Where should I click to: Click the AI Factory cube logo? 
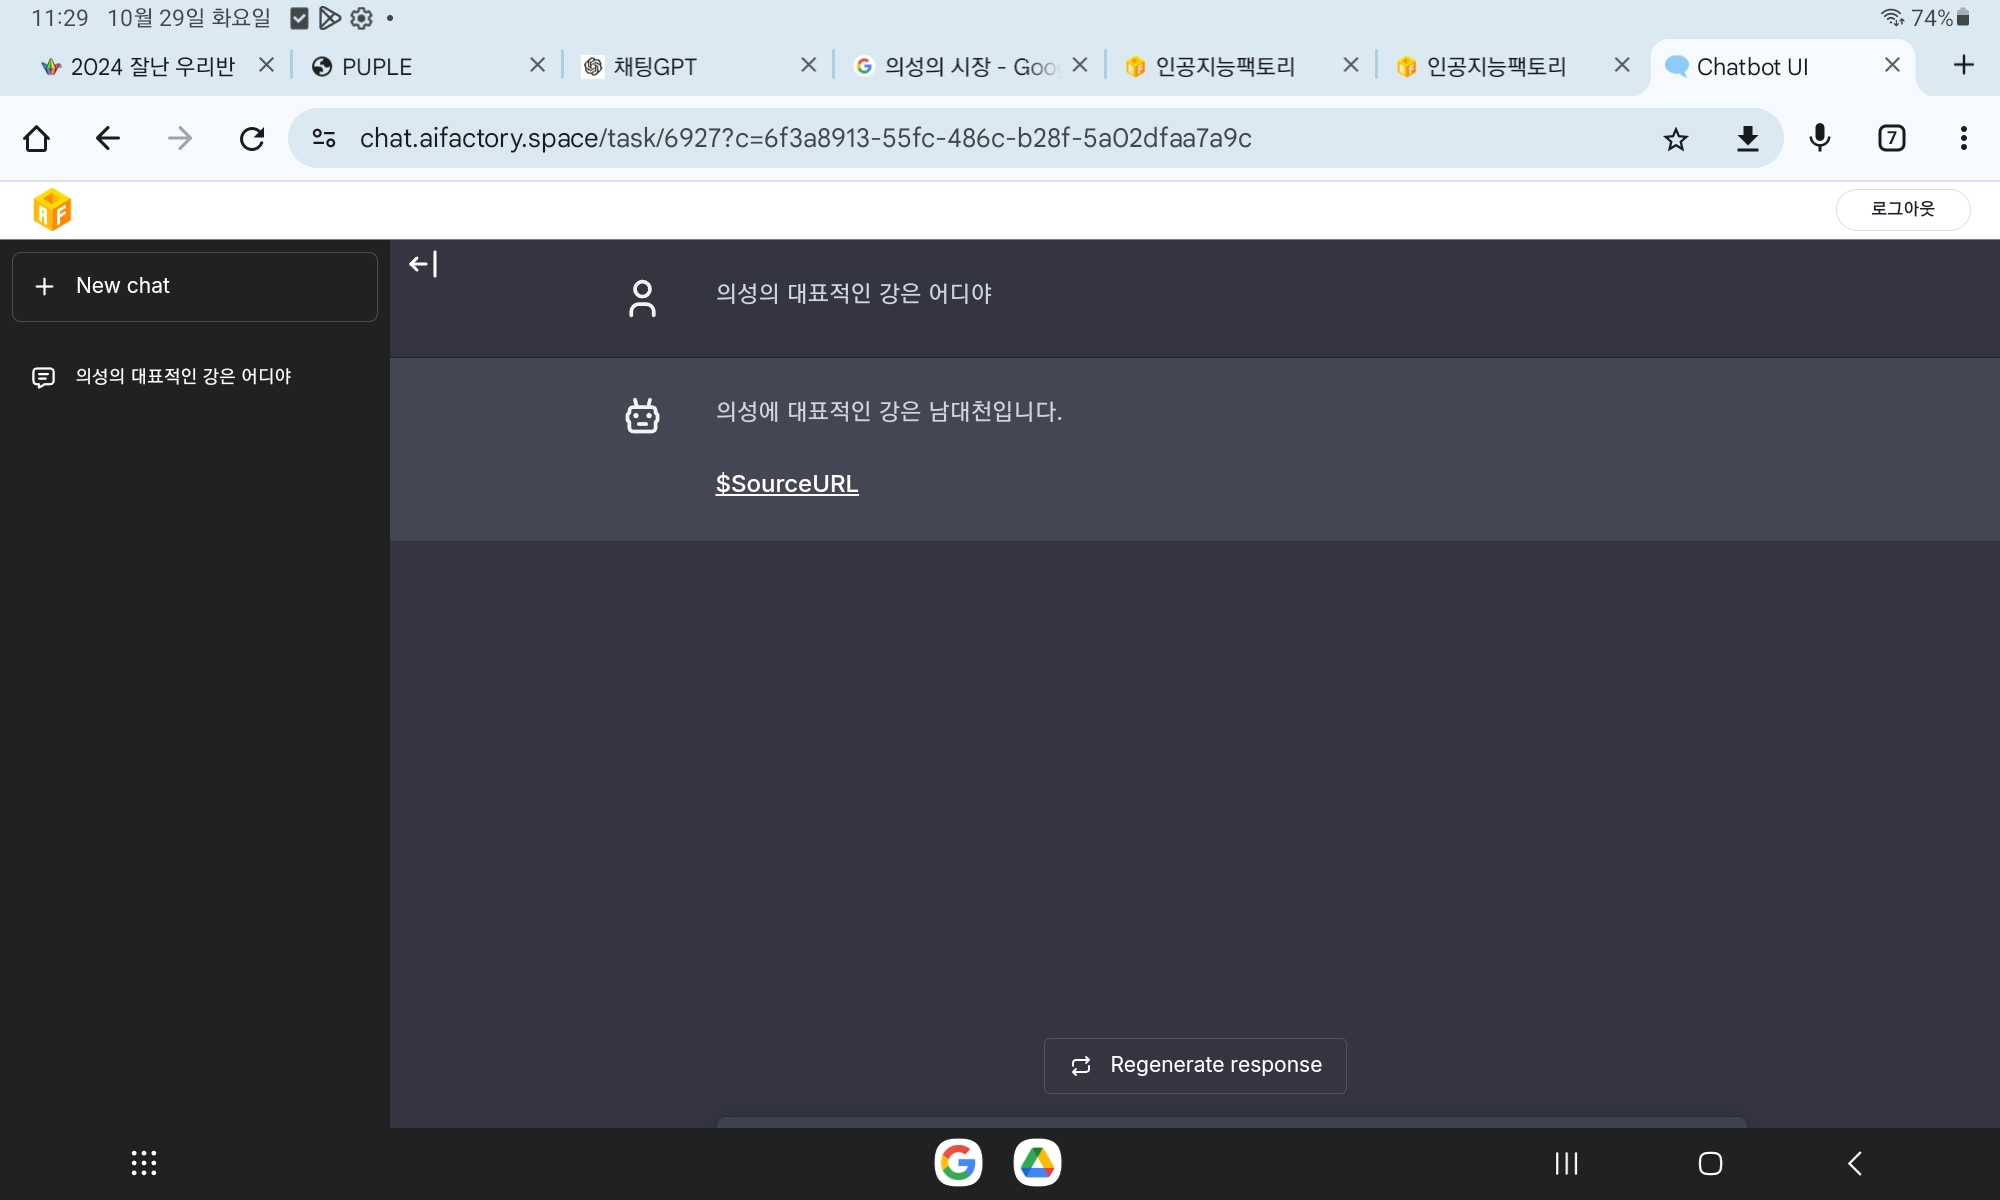click(52, 210)
